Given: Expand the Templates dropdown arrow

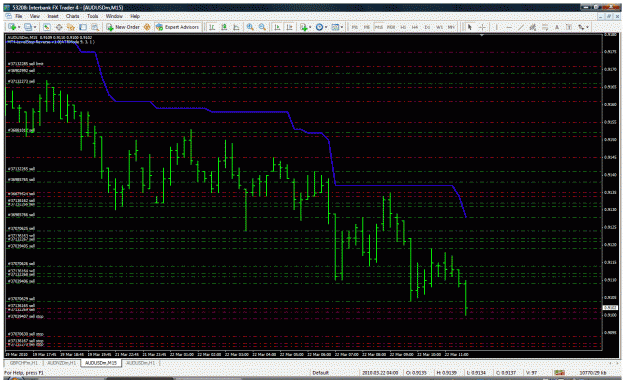Looking at the screenshot, I should tap(342, 27).
